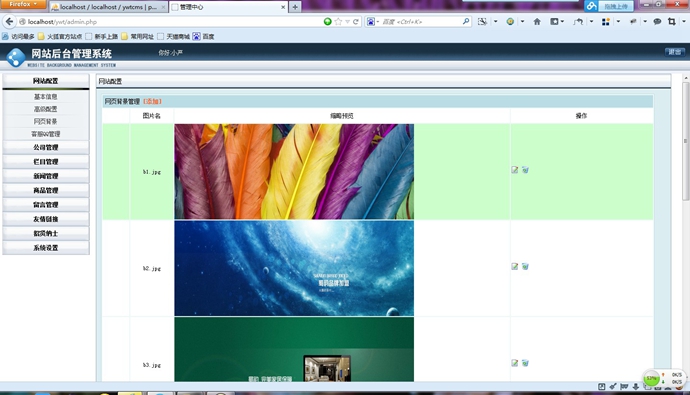The width and height of the screenshot is (690, 395).
Task: Click the screenshot capture toolbar icon
Action: 482,21
